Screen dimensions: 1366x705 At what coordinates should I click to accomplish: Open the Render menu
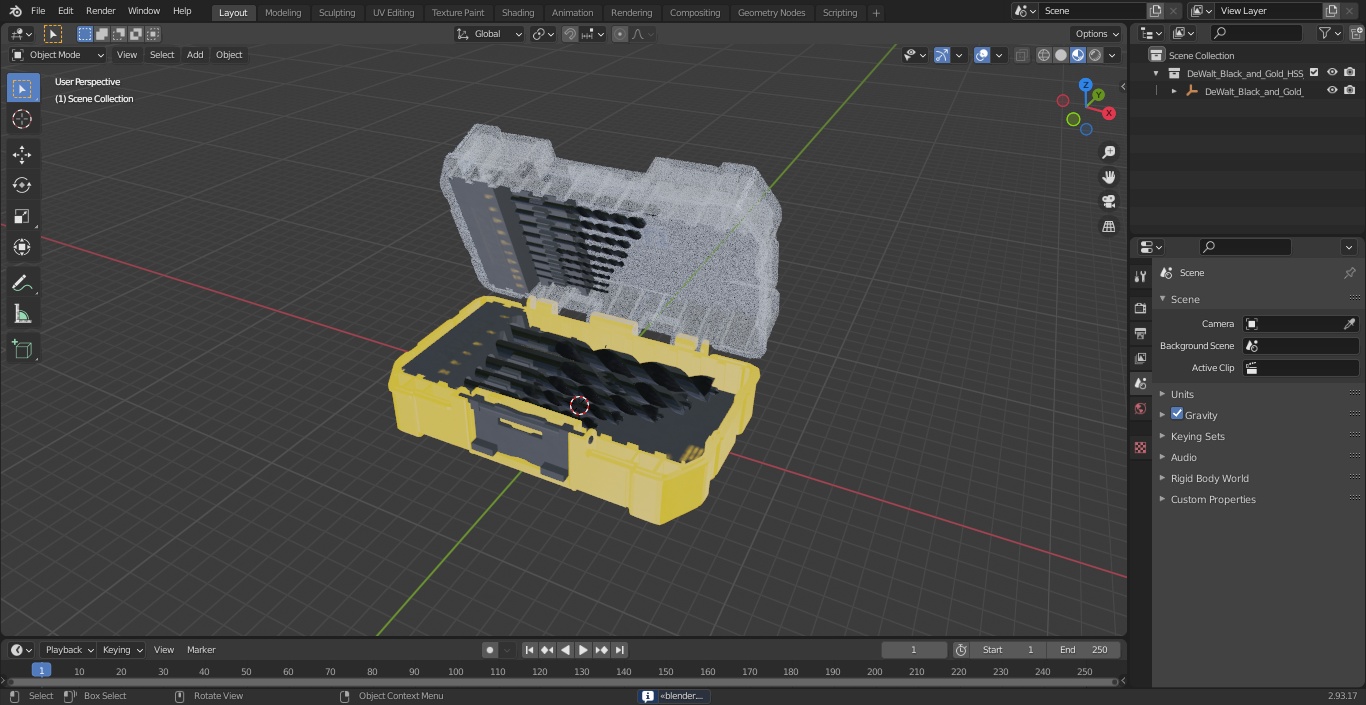(100, 11)
